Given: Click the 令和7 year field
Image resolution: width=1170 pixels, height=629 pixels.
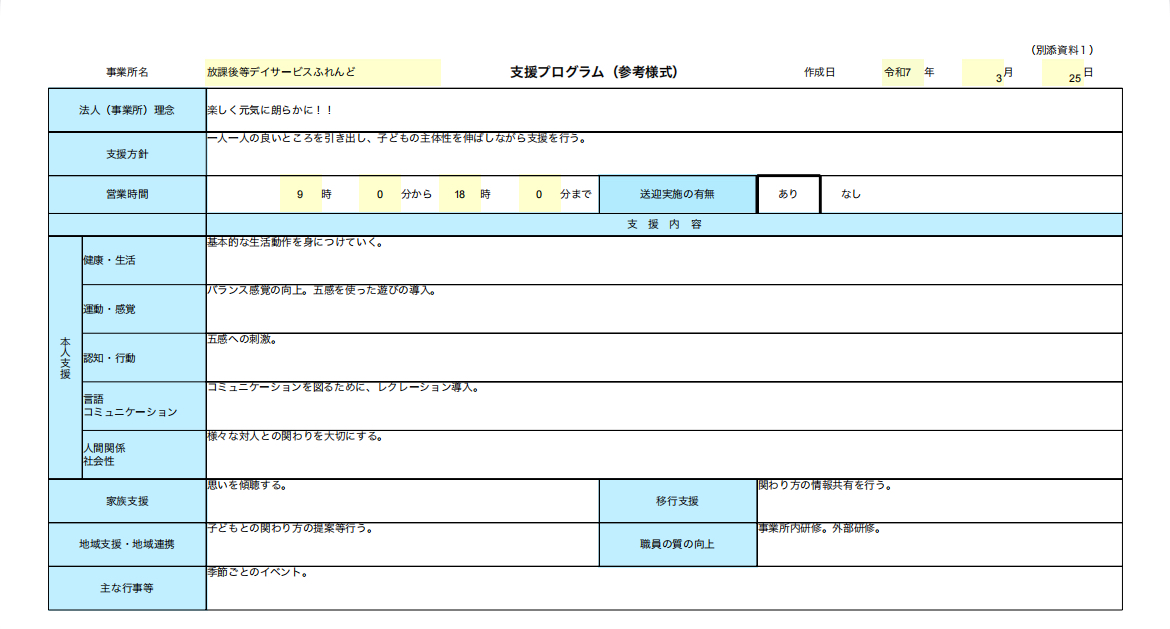Looking at the screenshot, I should click(x=902, y=72).
